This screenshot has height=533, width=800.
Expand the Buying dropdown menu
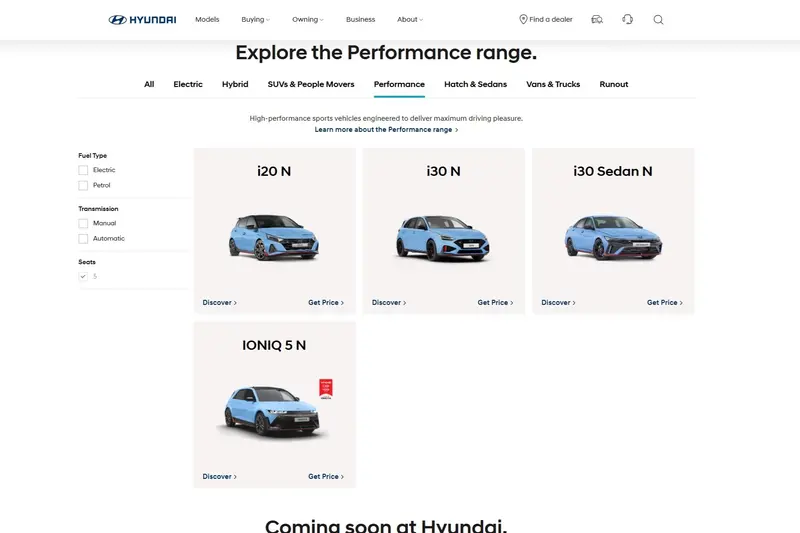(x=256, y=19)
